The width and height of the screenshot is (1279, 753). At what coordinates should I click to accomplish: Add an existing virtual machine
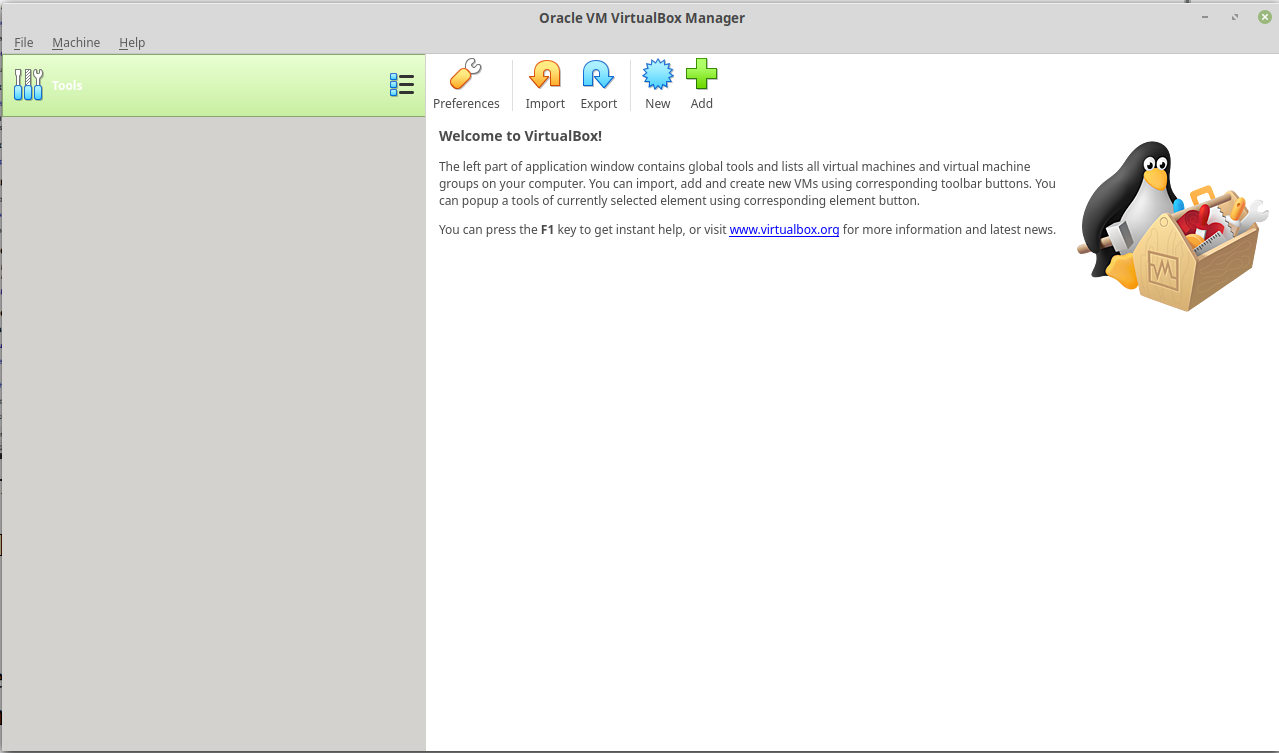tap(701, 85)
